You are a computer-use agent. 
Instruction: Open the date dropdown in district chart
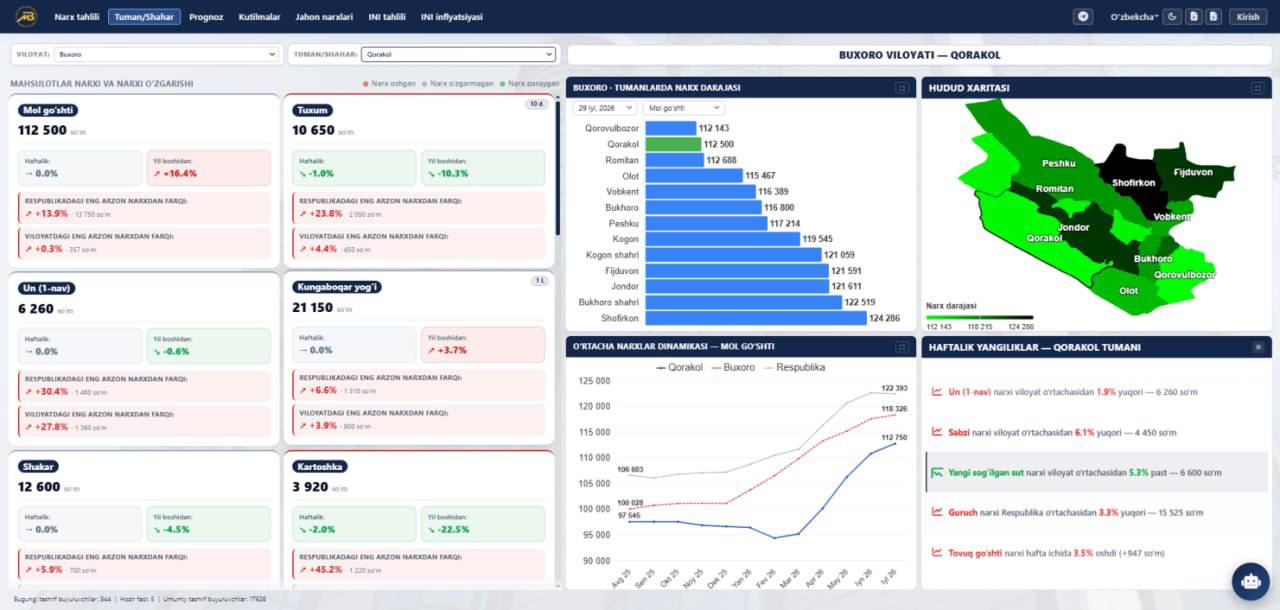(x=604, y=107)
